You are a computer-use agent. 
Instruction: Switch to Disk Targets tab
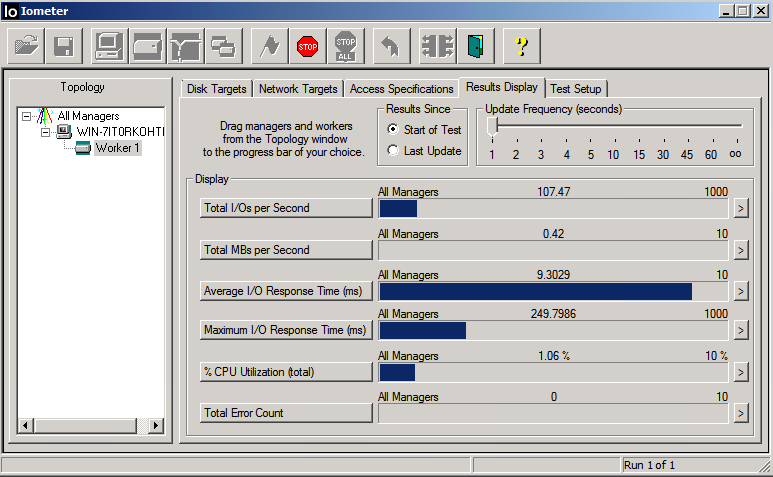[x=216, y=89]
